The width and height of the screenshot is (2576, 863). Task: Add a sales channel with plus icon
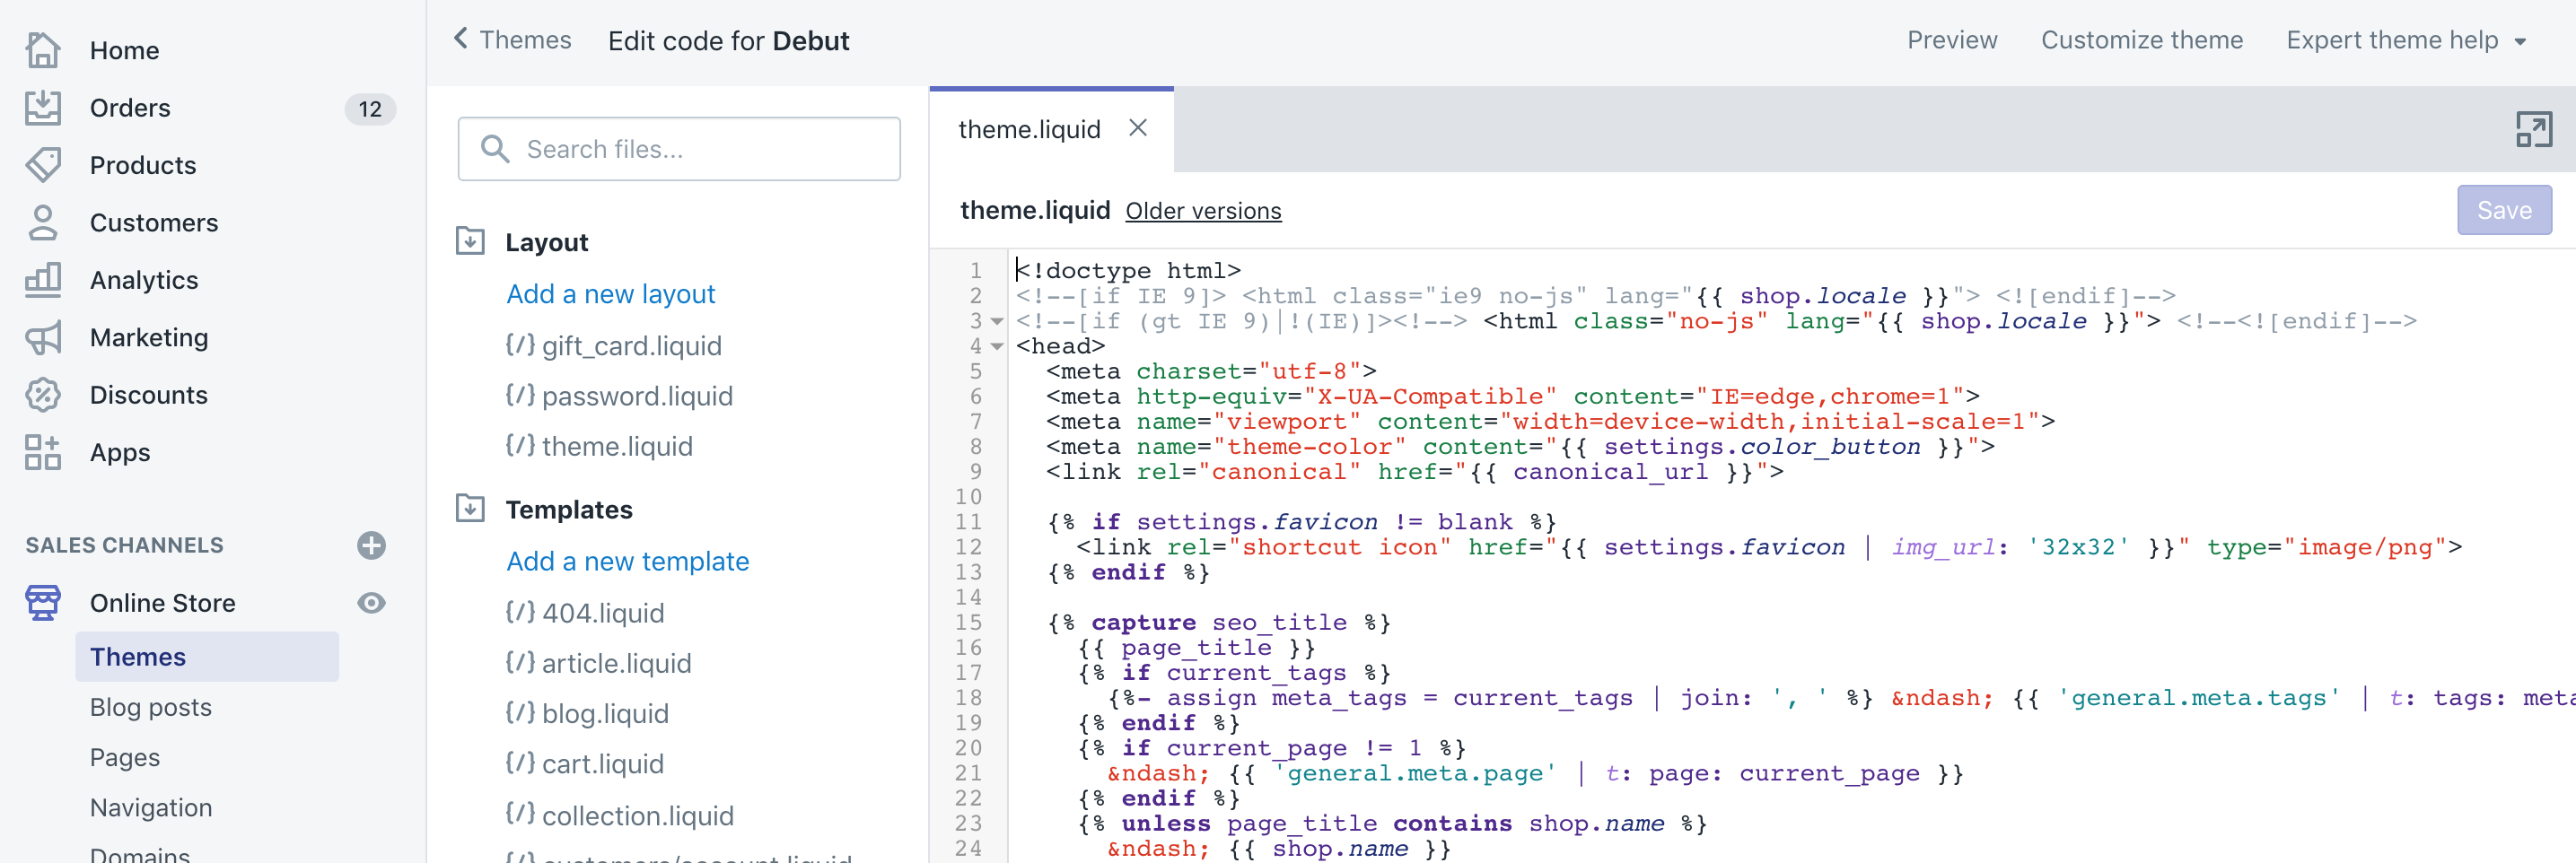371,545
